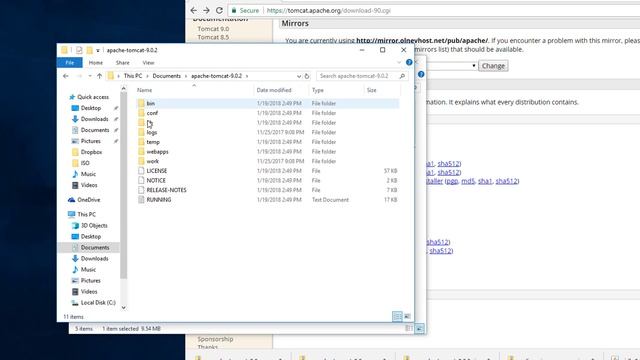Sort by Size column header
The width and height of the screenshot is (640, 360).
coord(371,90)
